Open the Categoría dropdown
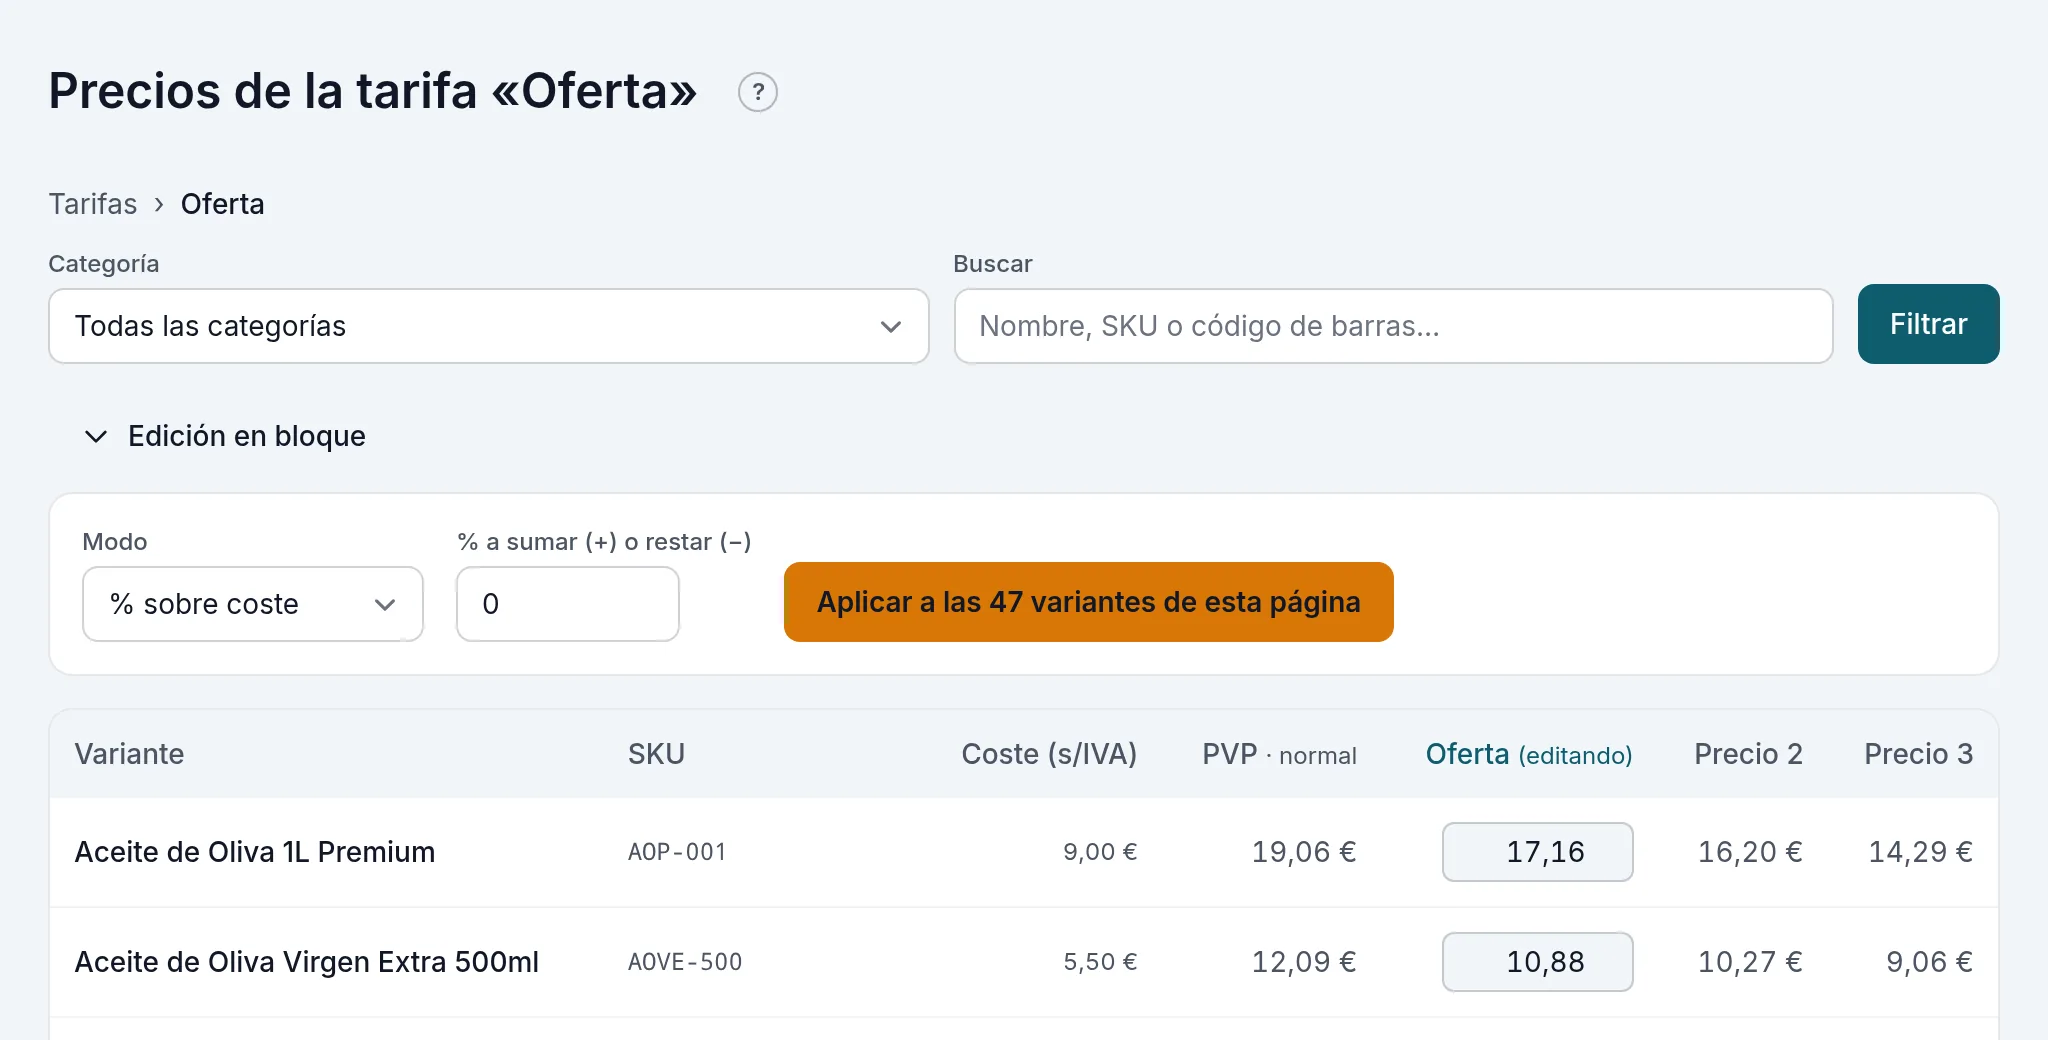The height and width of the screenshot is (1040, 2048). (x=489, y=326)
